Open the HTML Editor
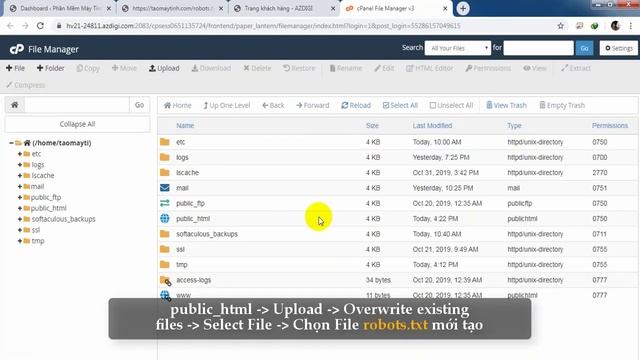 430,68
